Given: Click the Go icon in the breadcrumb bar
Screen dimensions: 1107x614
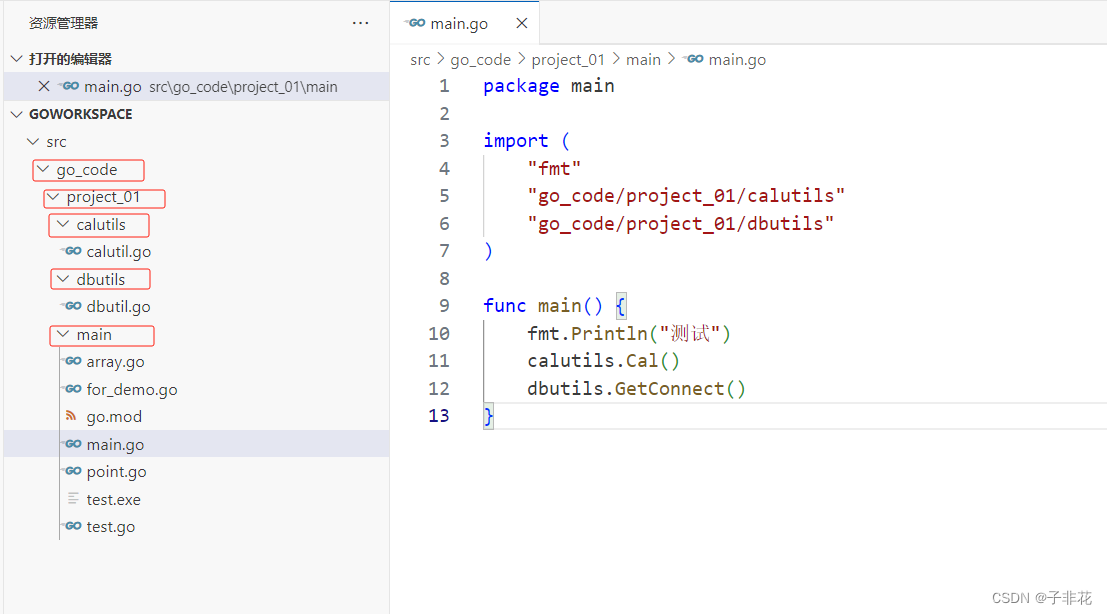Looking at the screenshot, I should click(693, 59).
